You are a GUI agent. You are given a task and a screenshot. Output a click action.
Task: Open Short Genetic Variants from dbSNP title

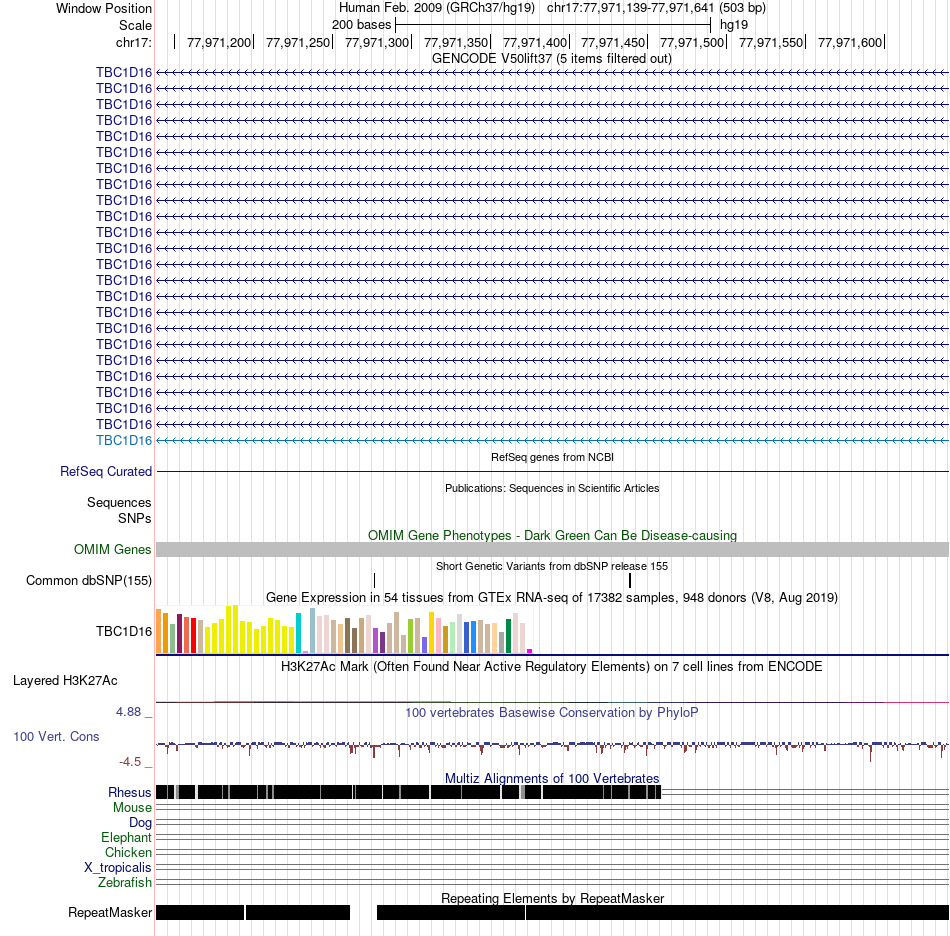coord(552,566)
